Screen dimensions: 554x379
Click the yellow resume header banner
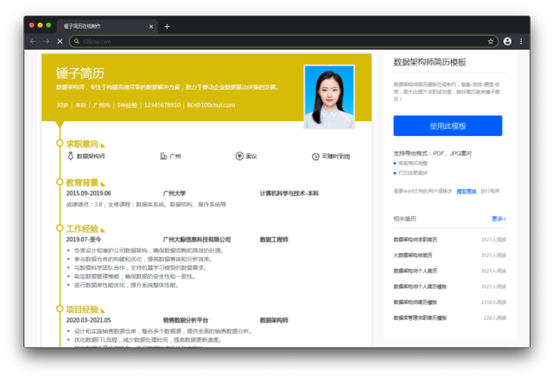pos(207,87)
